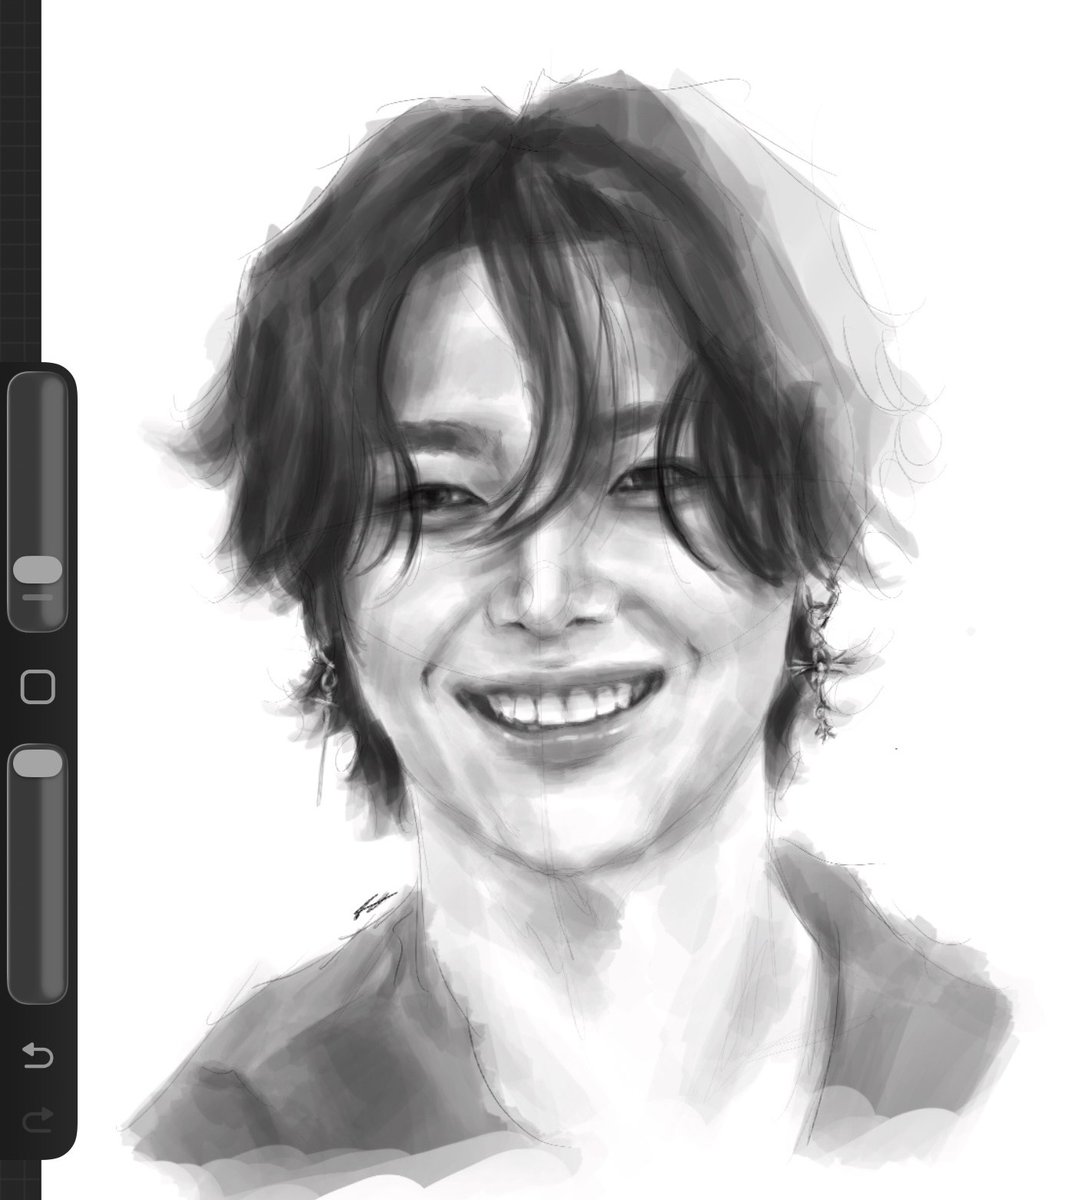Image resolution: width=1089 pixels, height=1200 pixels.
Task: Tap the brush size slider handle
Action: 37,571
